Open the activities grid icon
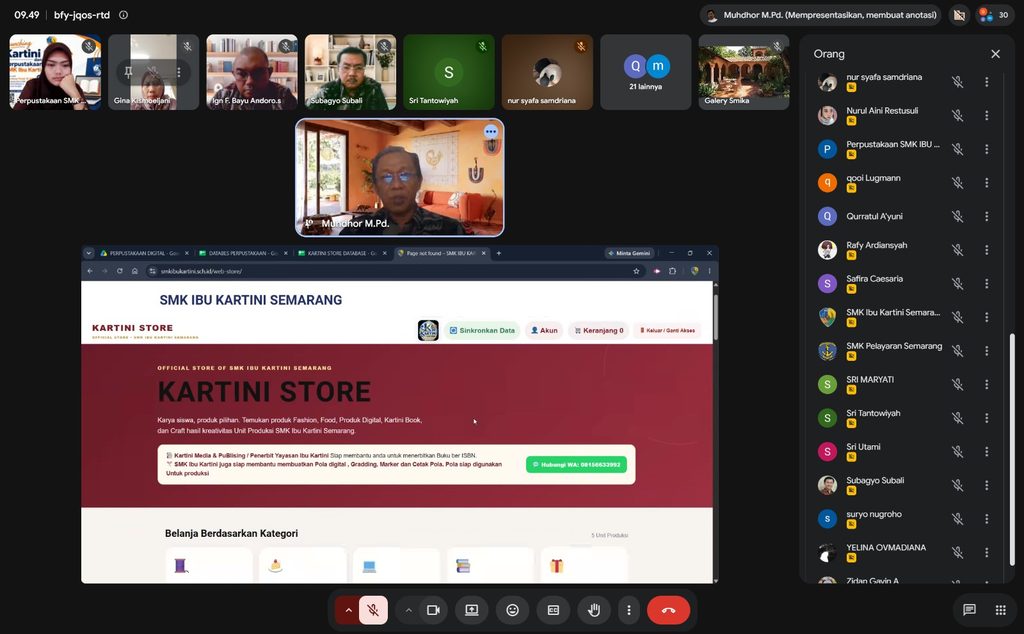This screenshot has width=1024, height=634. point(1000,610)
